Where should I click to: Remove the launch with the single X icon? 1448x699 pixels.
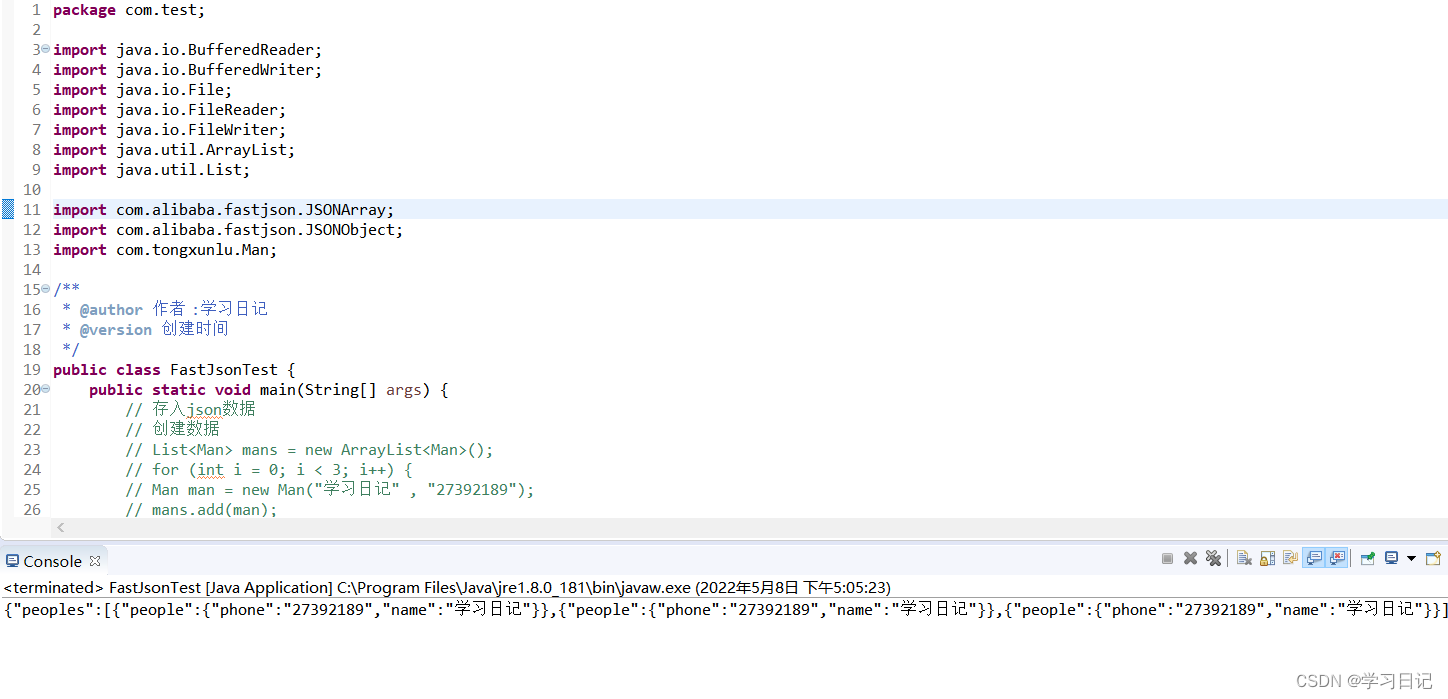(1190, 558)
